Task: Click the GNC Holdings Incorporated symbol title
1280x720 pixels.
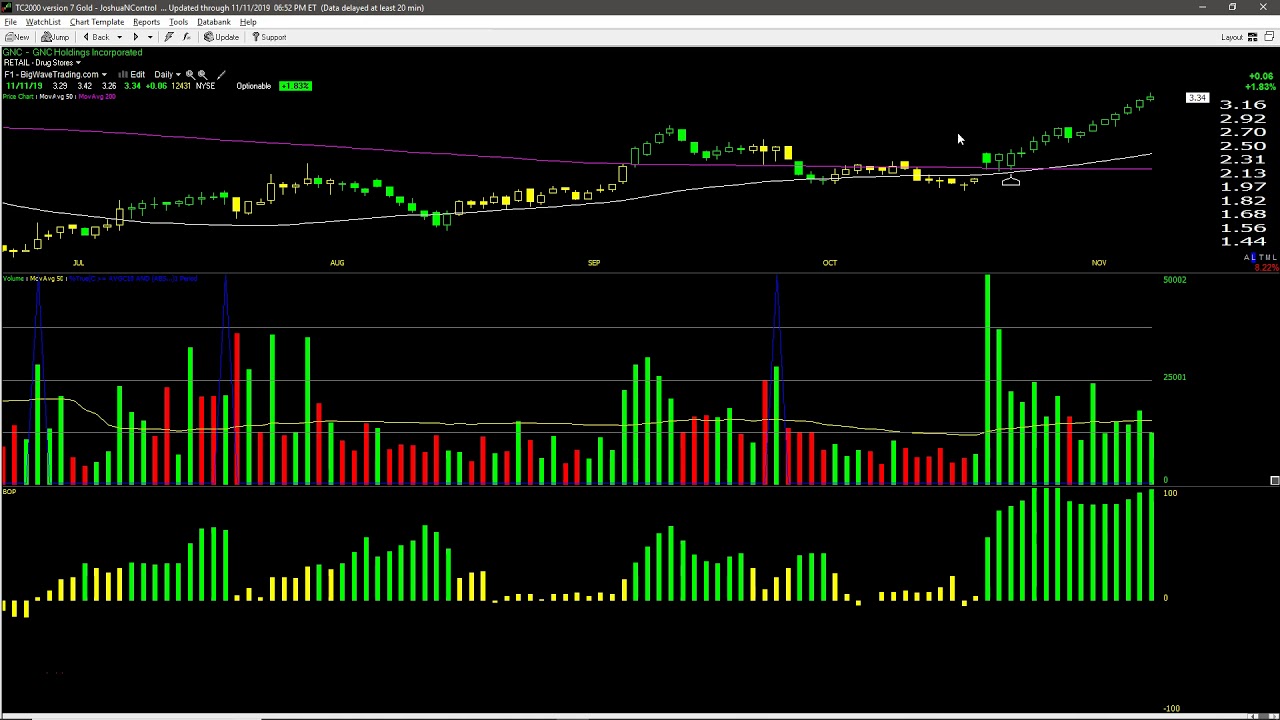Action: coord(72,52)
